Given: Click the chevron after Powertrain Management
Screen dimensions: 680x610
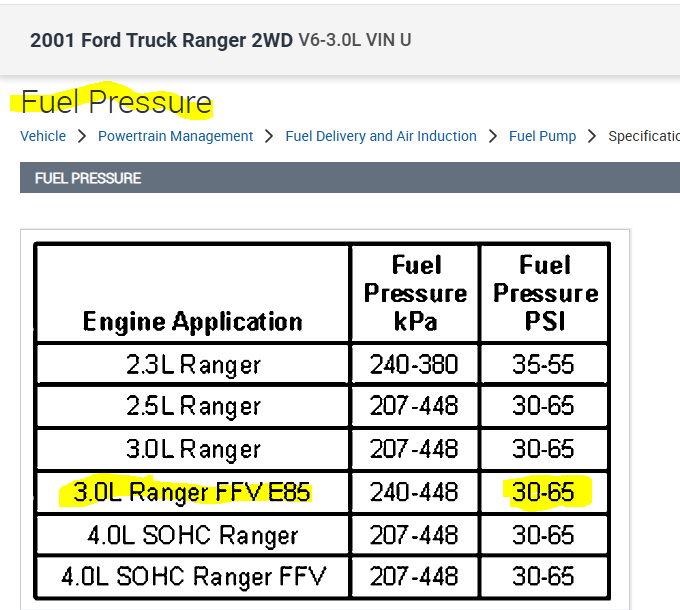Looking at the screenshot, I should [269, 136].
